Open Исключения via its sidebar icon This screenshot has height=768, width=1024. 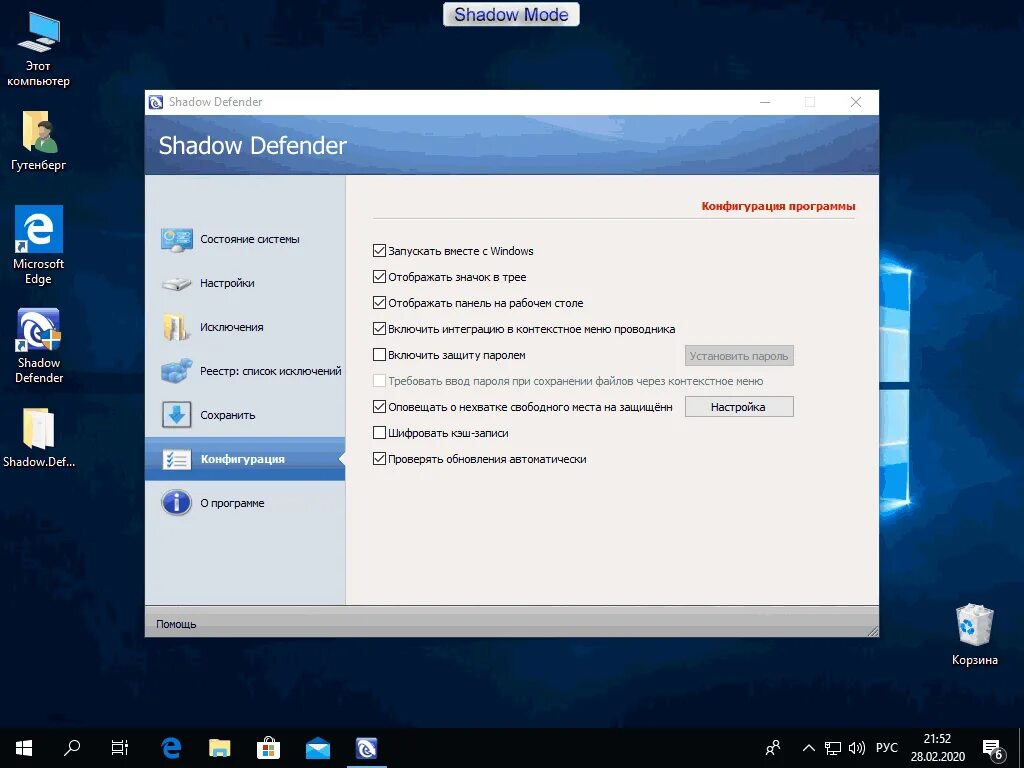(176, 326)
